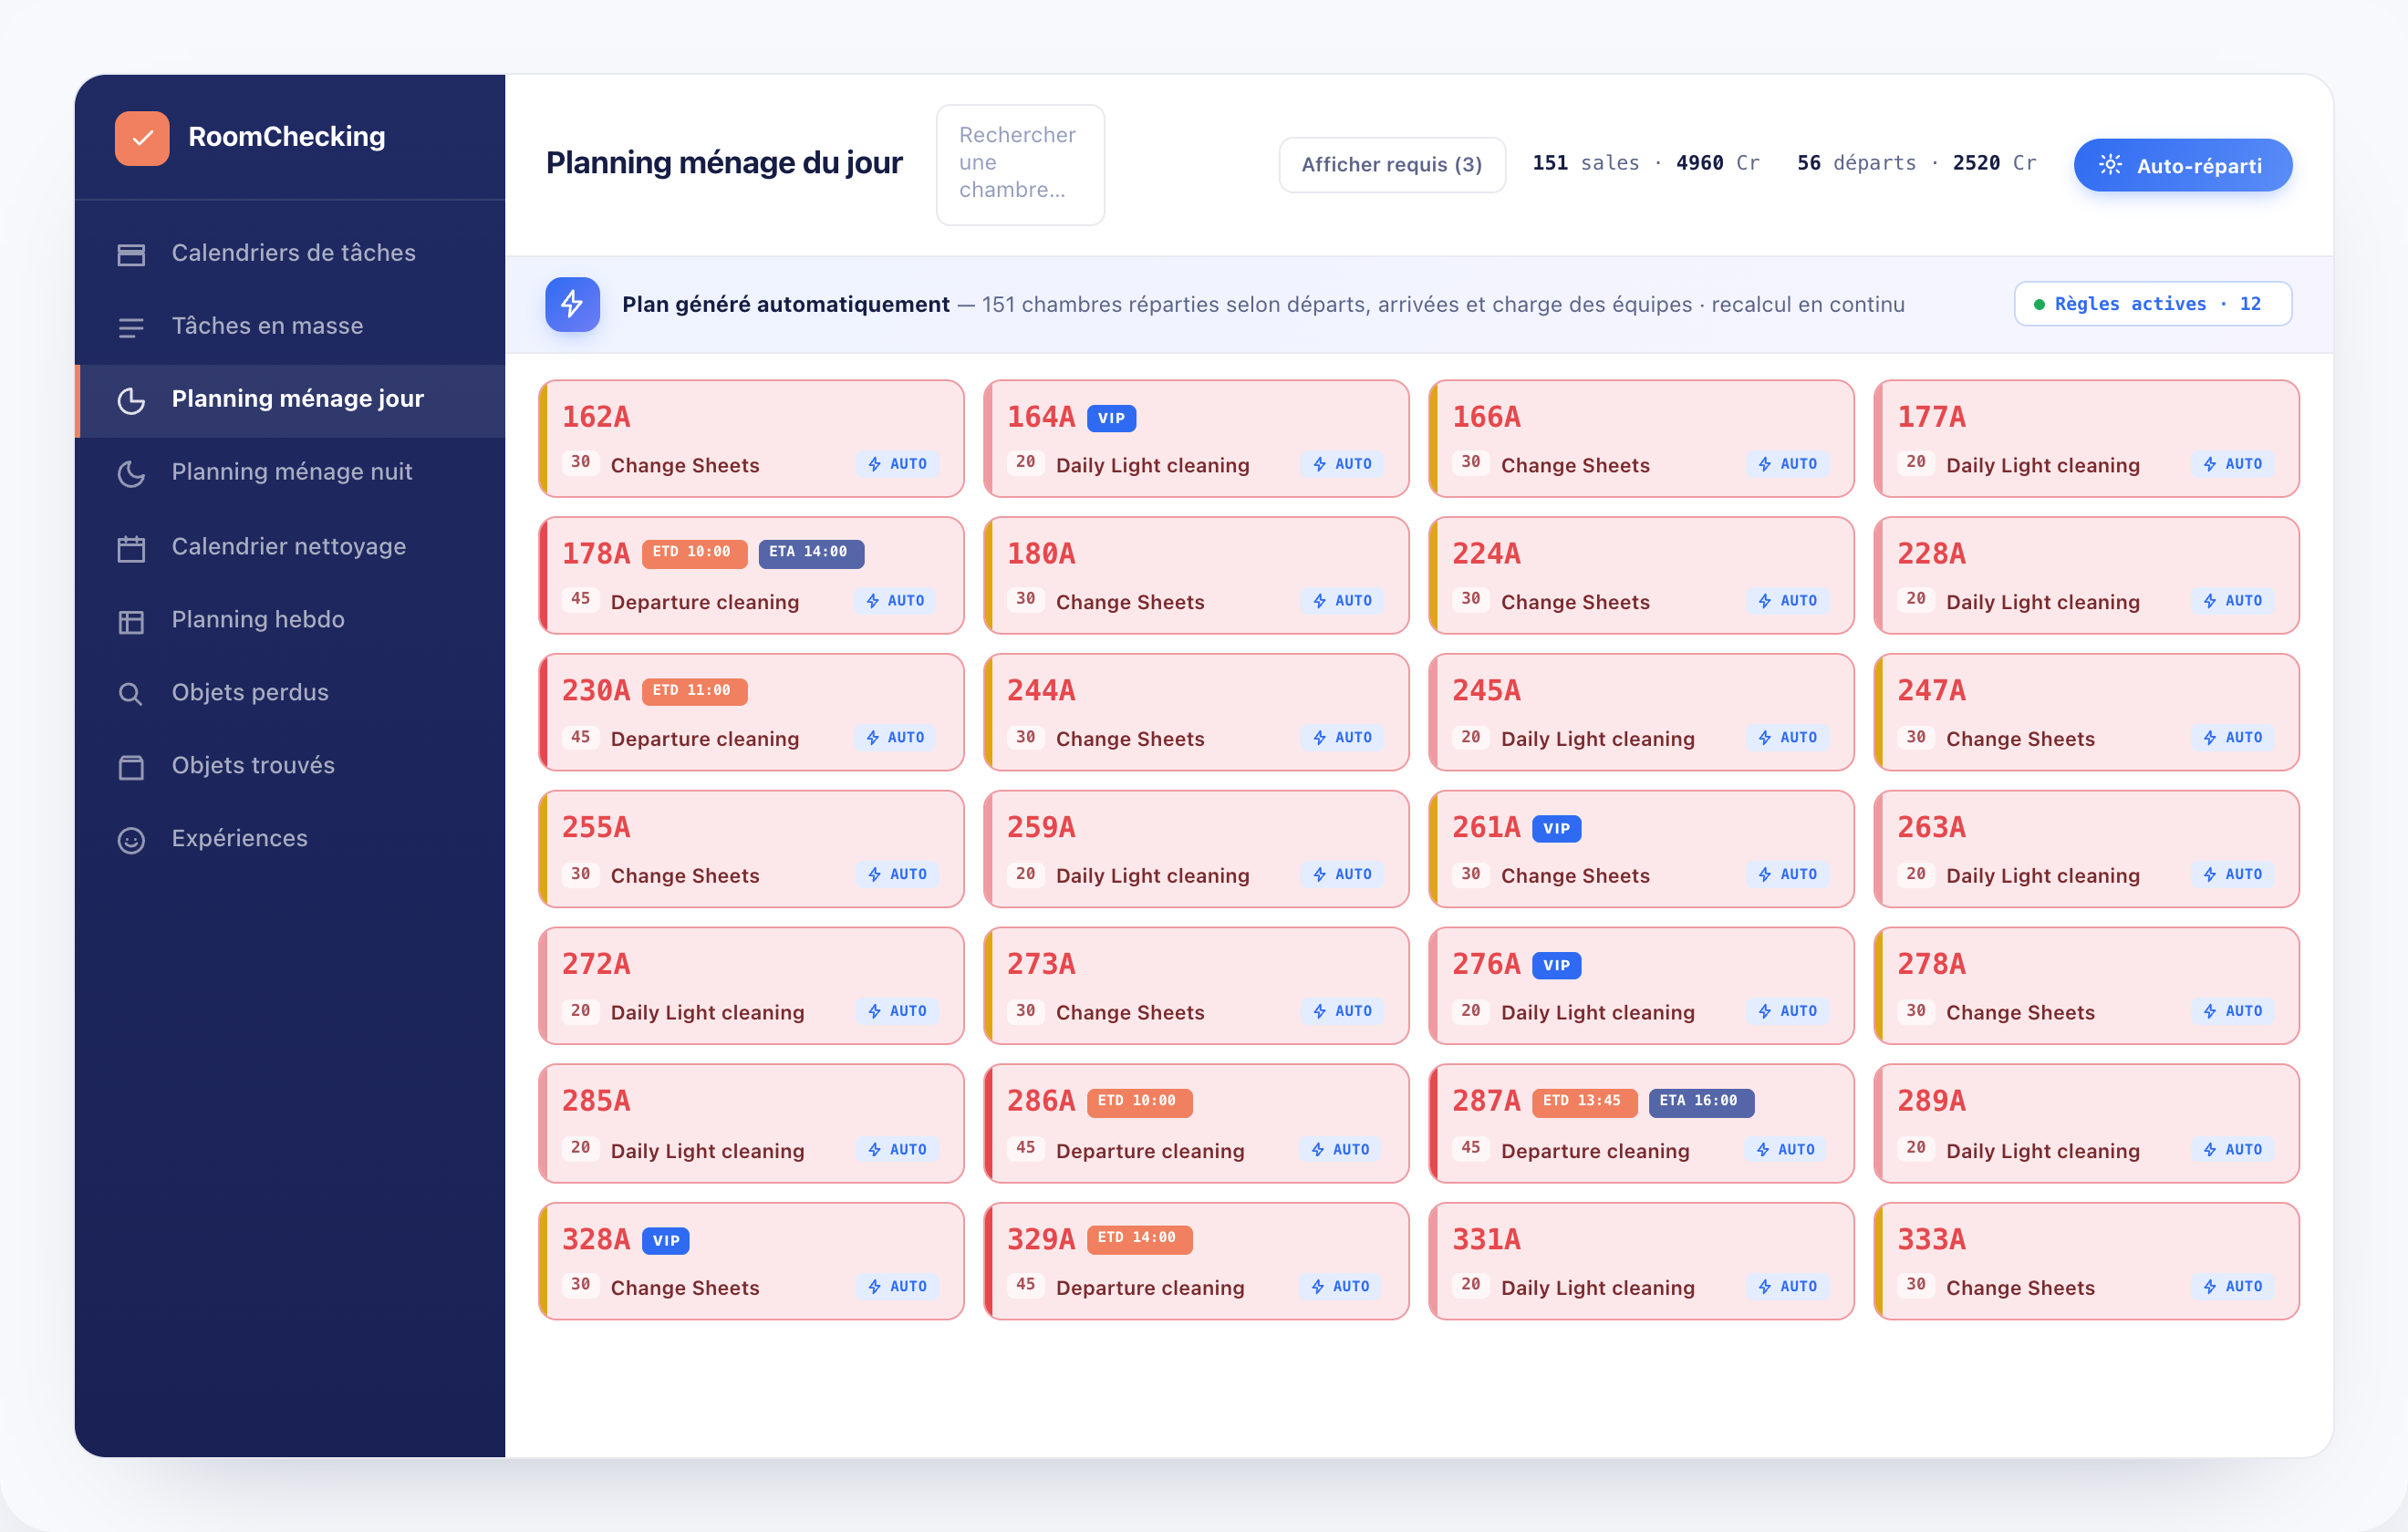Screen dimensions: 2408x1532
Task: Click the AUTO bolt badge on room 162A
Action: tap(897, 464)
